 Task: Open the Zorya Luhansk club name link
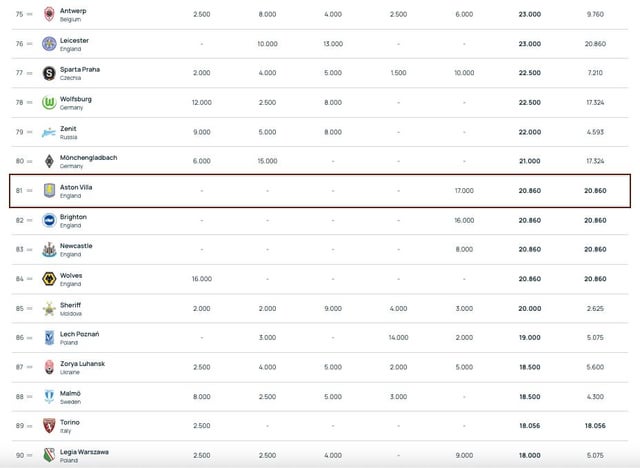82,363
